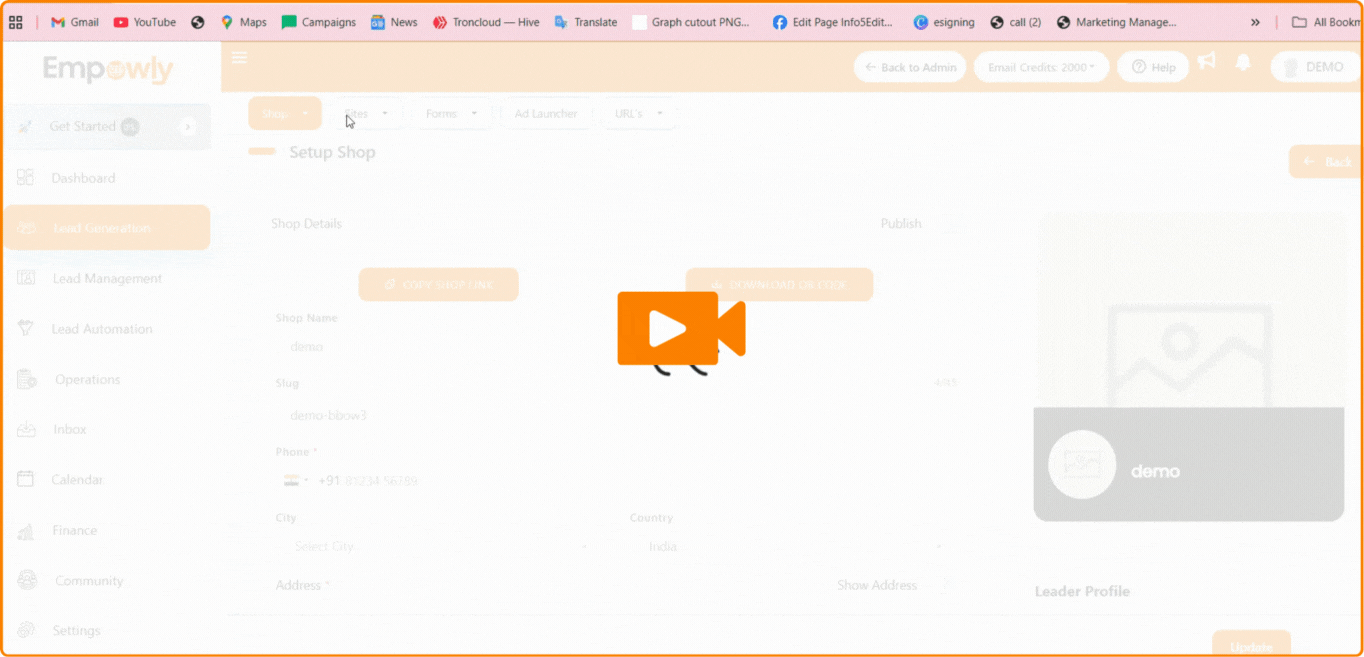
Task: Open notifications via the bell icon
Action: tap(1243, 63)
